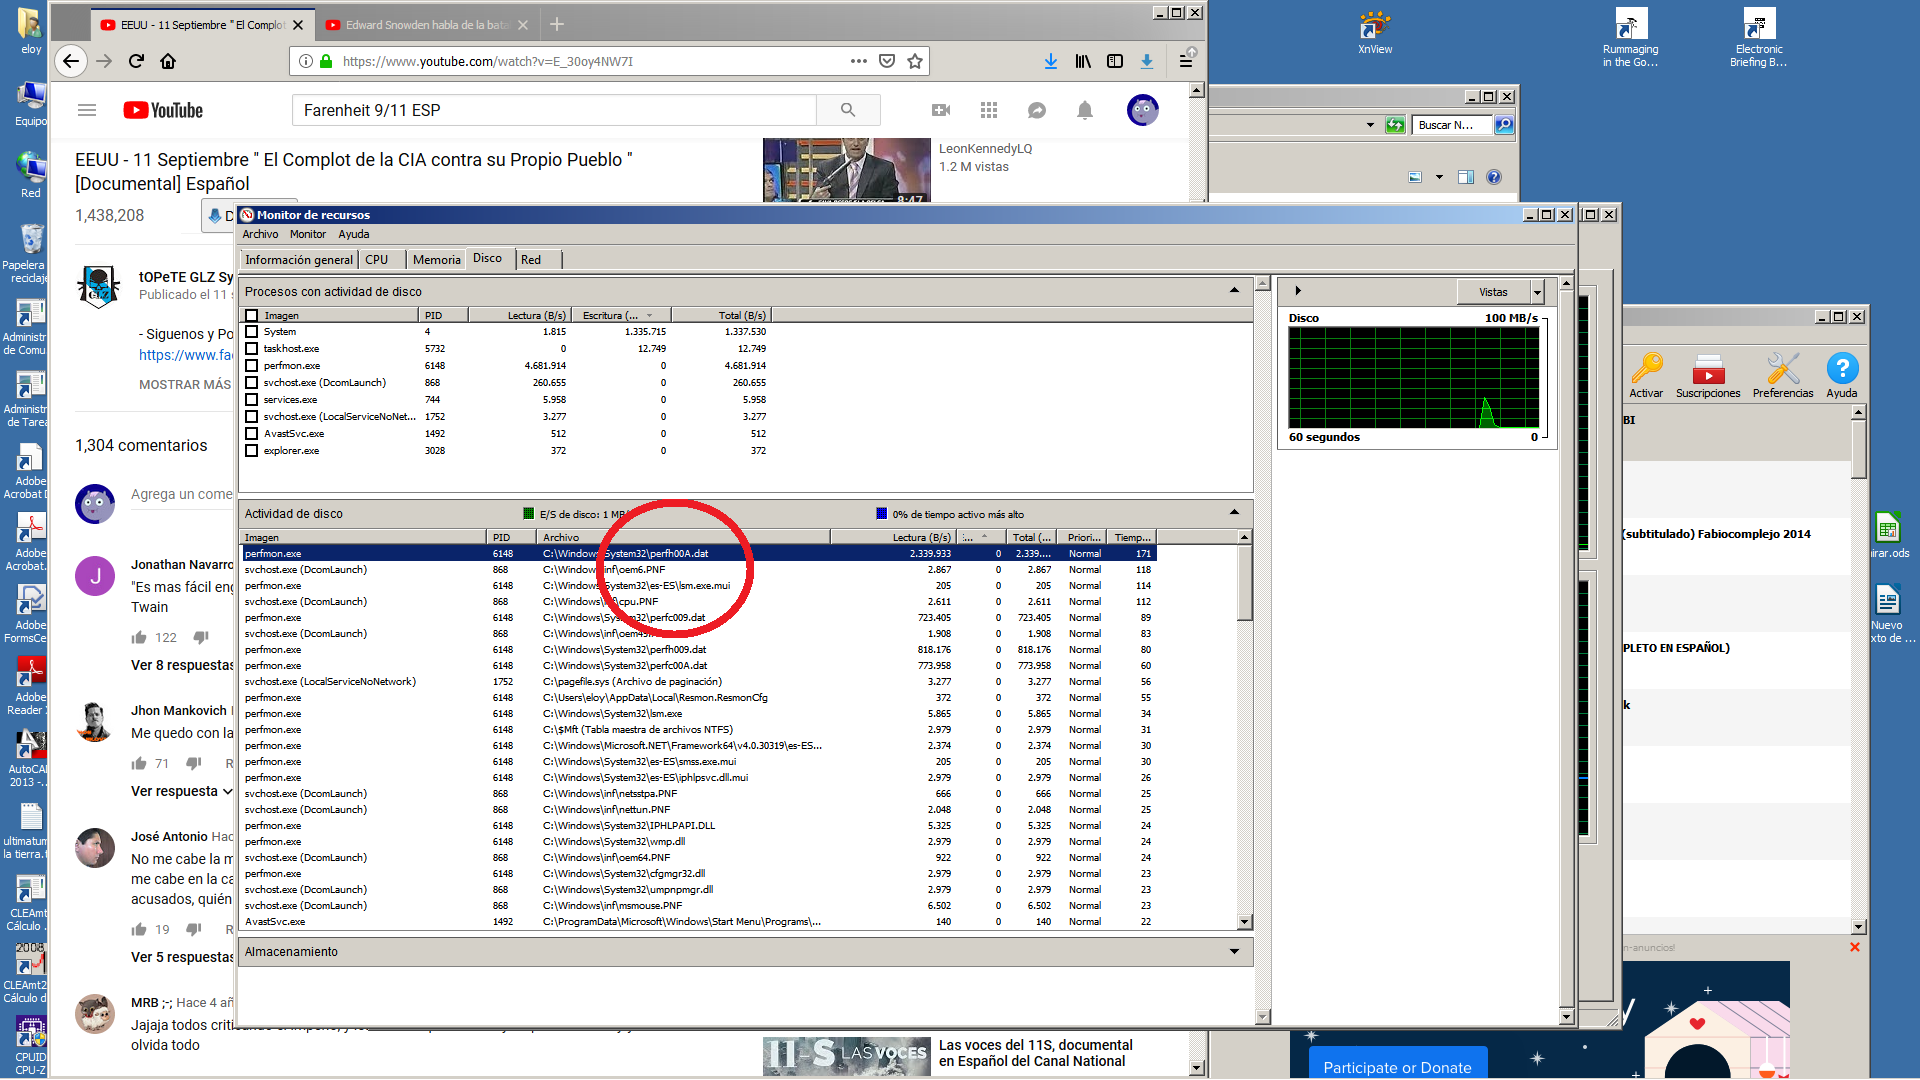Image resolution: width=1920 pixels, height=1080 pixels.
Task: Open the Monitor menu
Action: point(307,234)
